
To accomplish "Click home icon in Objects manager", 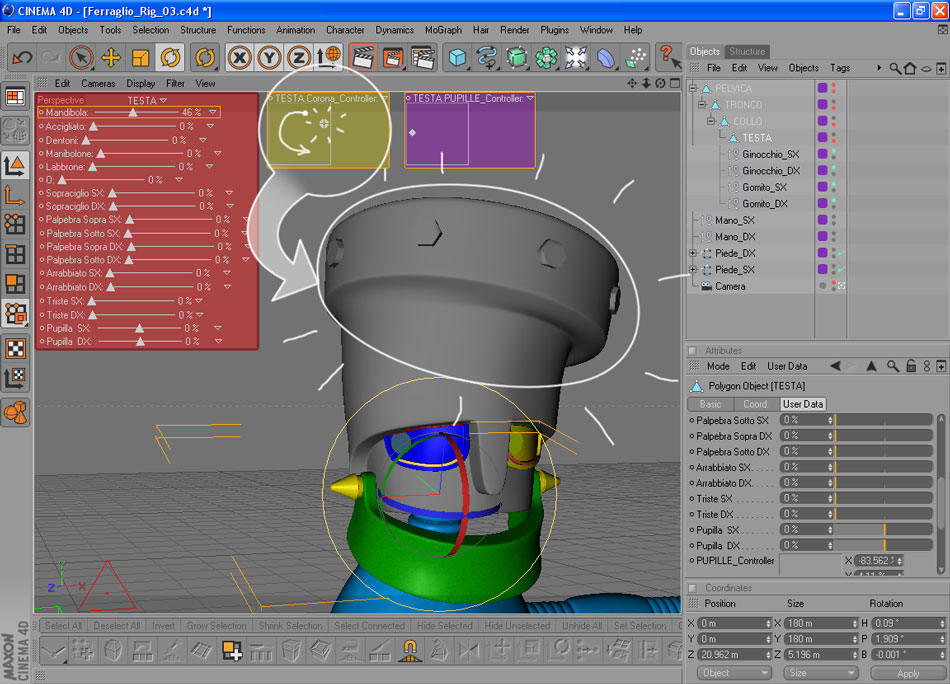I will [x=910, y=68].
